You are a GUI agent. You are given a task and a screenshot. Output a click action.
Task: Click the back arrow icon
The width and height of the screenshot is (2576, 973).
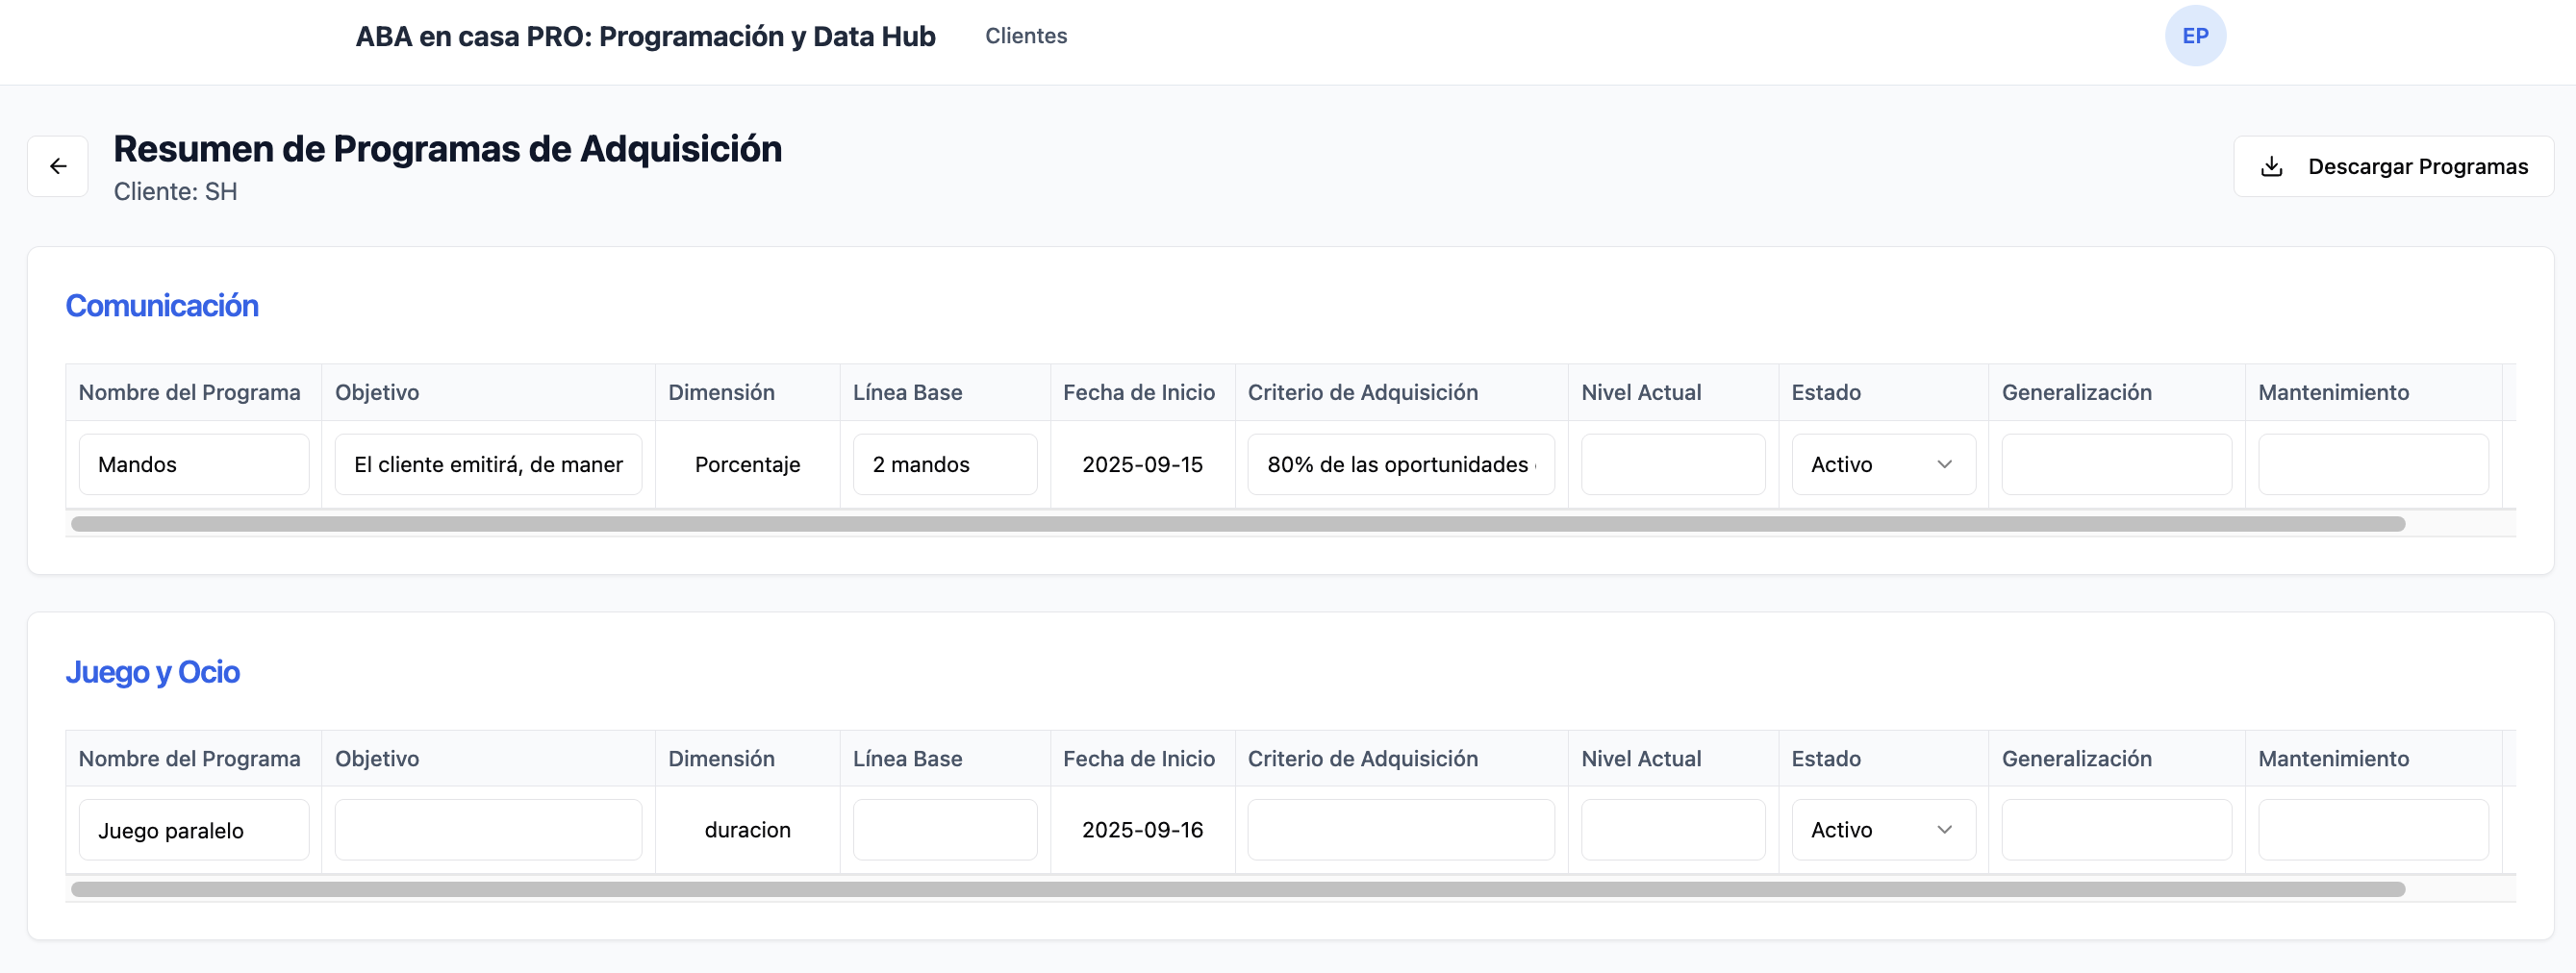click(x=58, y=166)
